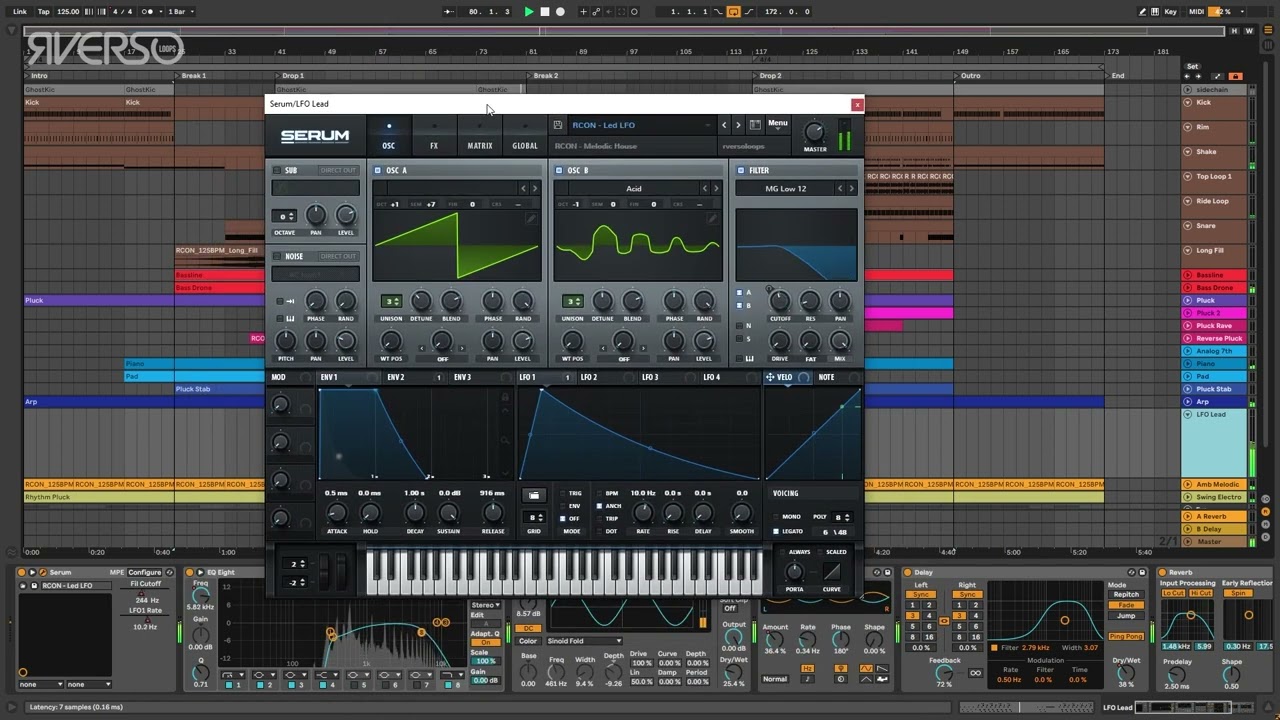Viewport: 1280px width, 720px height.
Task: Arm the transport Record button
Action: pyautogui.click(x=560, y=12)
